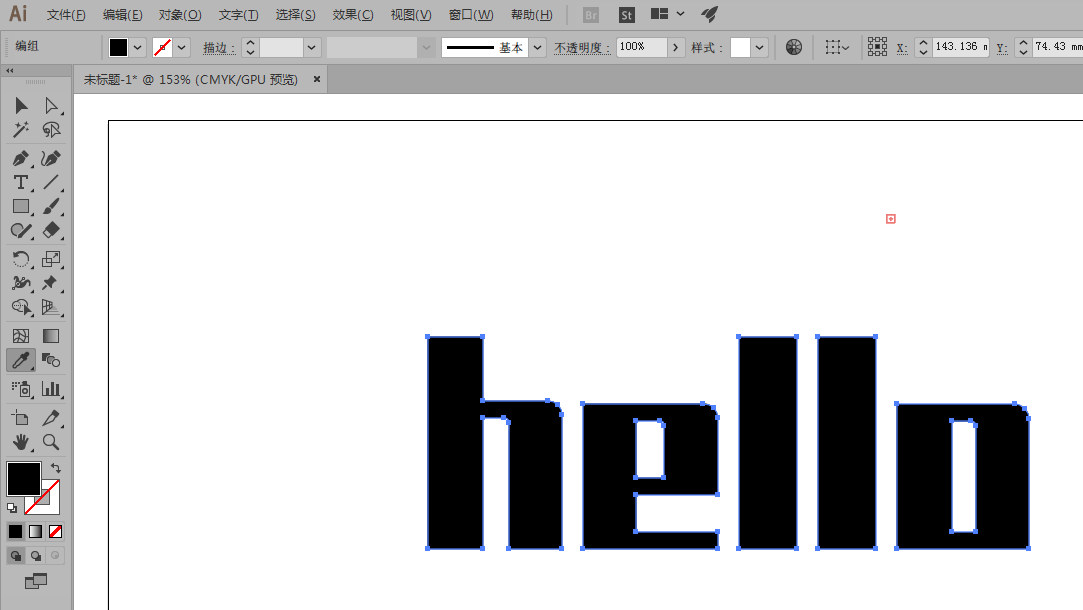Select the Eraser tool
The height and width of the screenshot is (610, 1083).
click(x=51, y=231)
